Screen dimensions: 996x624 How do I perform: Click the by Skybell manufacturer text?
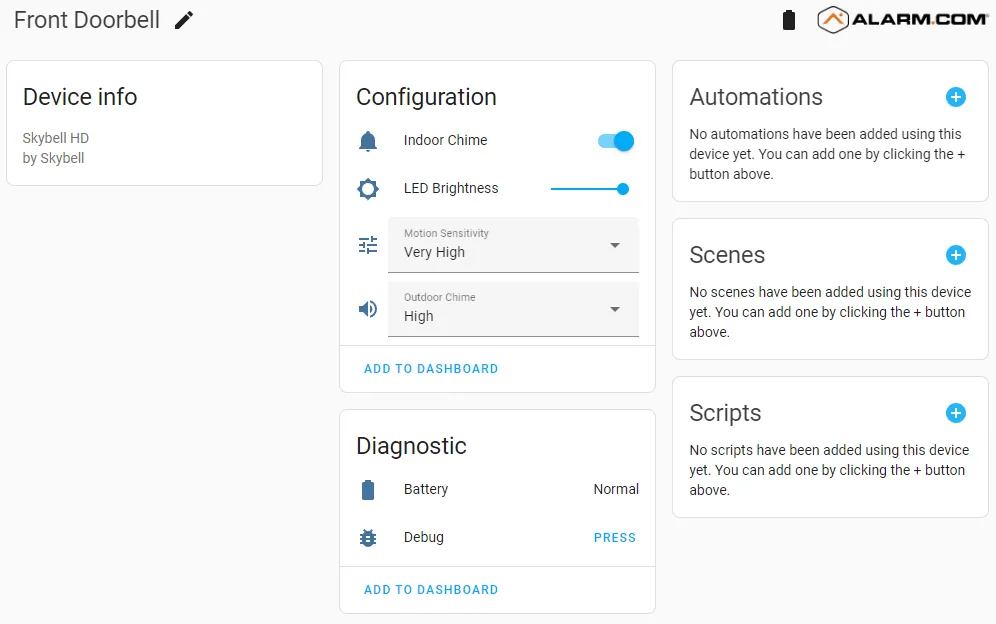tap(53, 158)
